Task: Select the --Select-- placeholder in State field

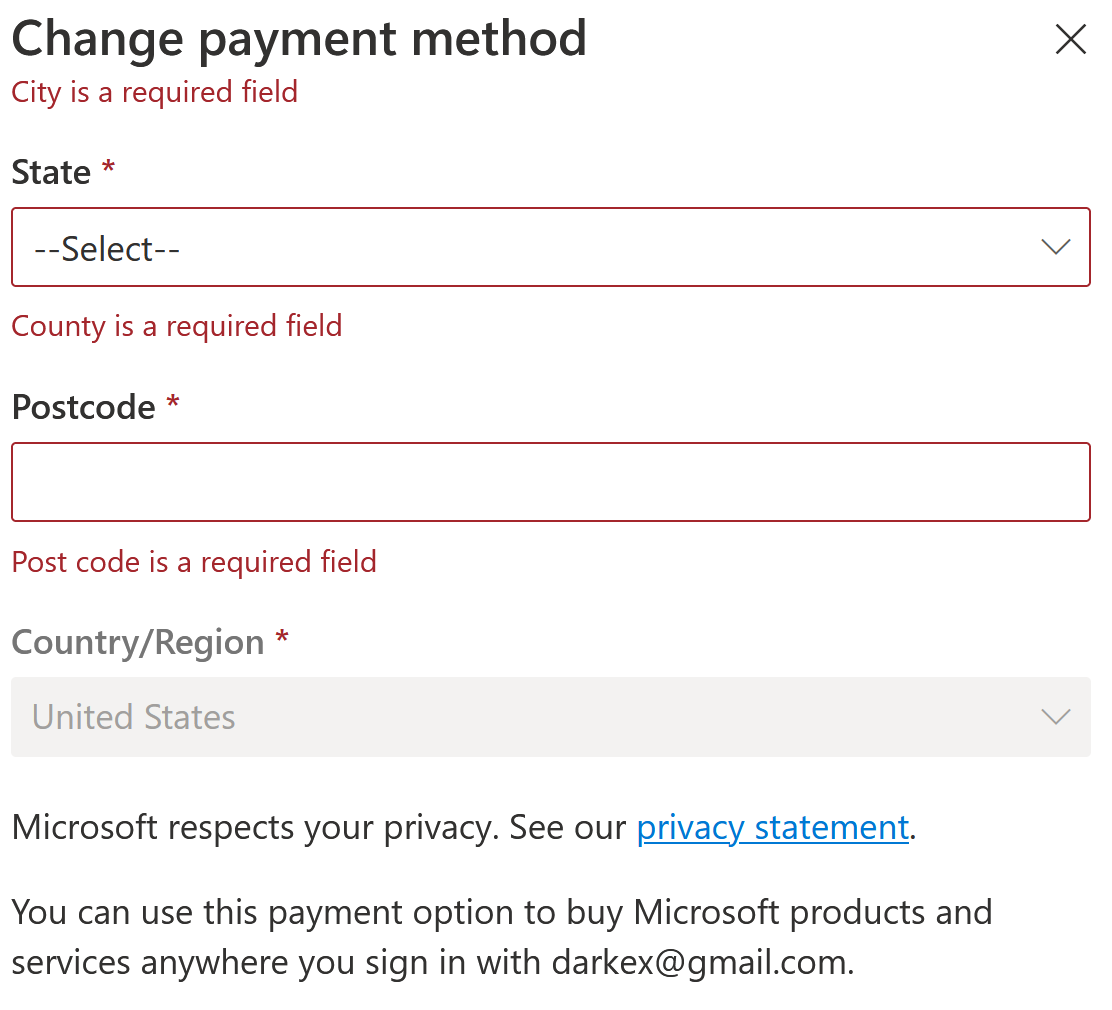Action: tap(105, 247)
